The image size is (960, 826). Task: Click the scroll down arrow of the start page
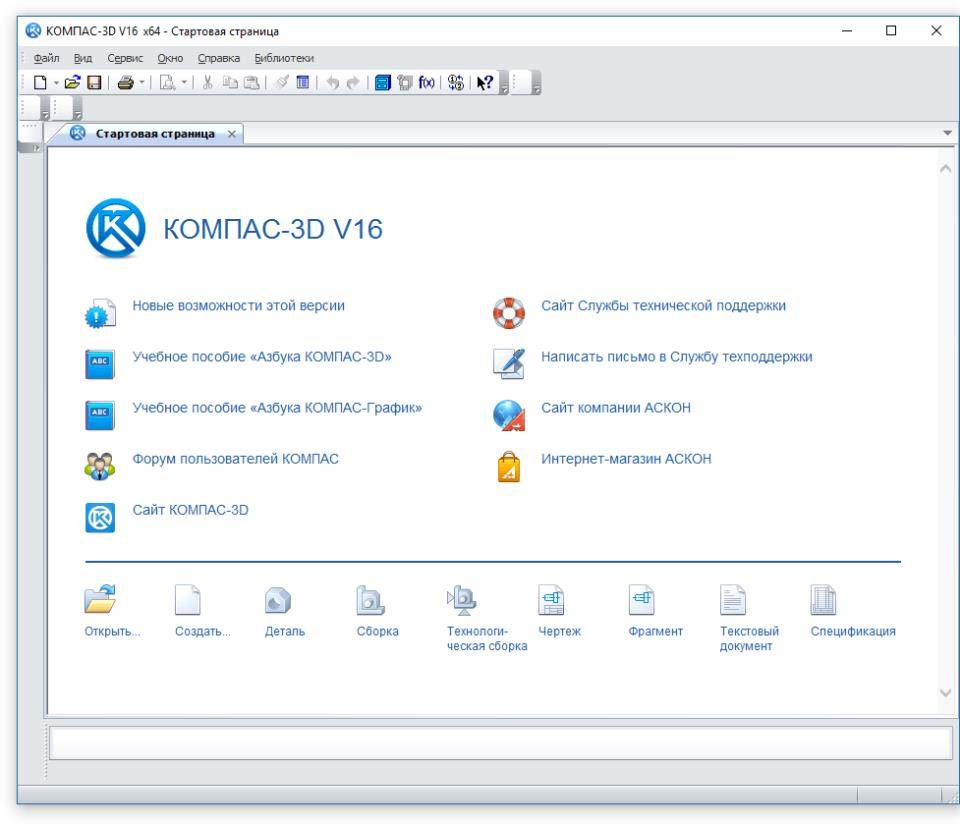[947, 693]
